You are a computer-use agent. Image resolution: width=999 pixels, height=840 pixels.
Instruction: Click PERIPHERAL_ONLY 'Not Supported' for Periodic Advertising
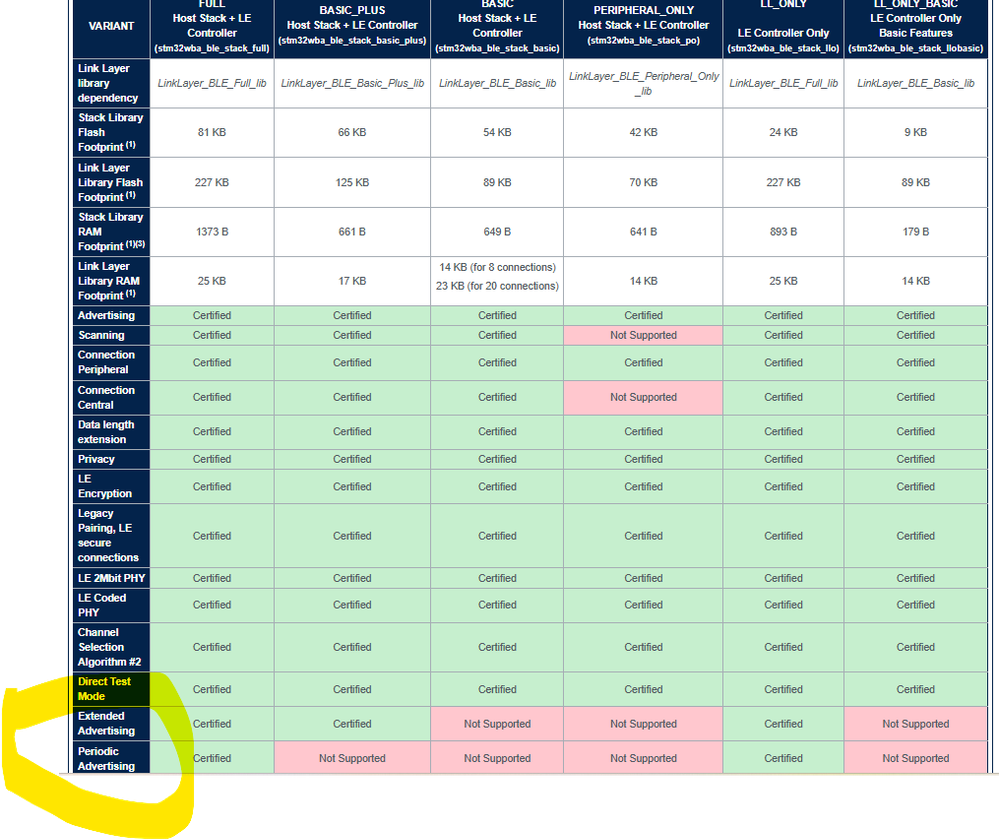tap(643, 758)
